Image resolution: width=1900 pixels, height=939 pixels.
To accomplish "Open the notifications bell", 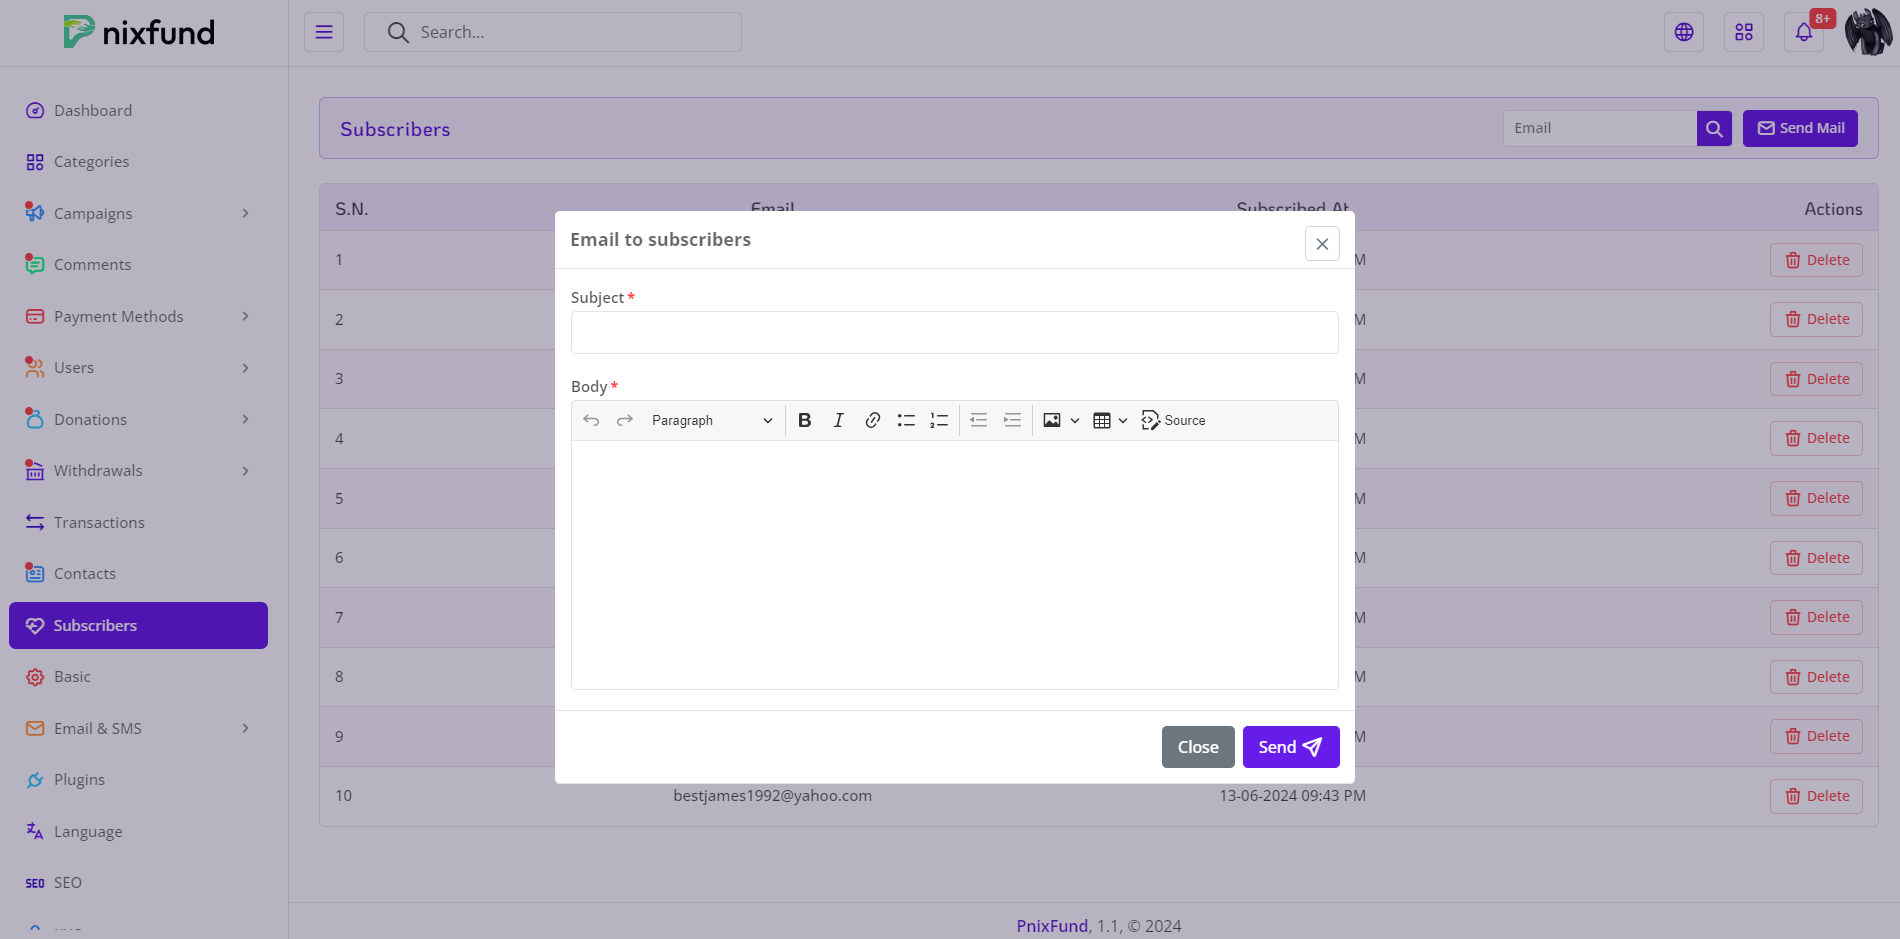I will pyautogui.click(x=1803, y=32).
